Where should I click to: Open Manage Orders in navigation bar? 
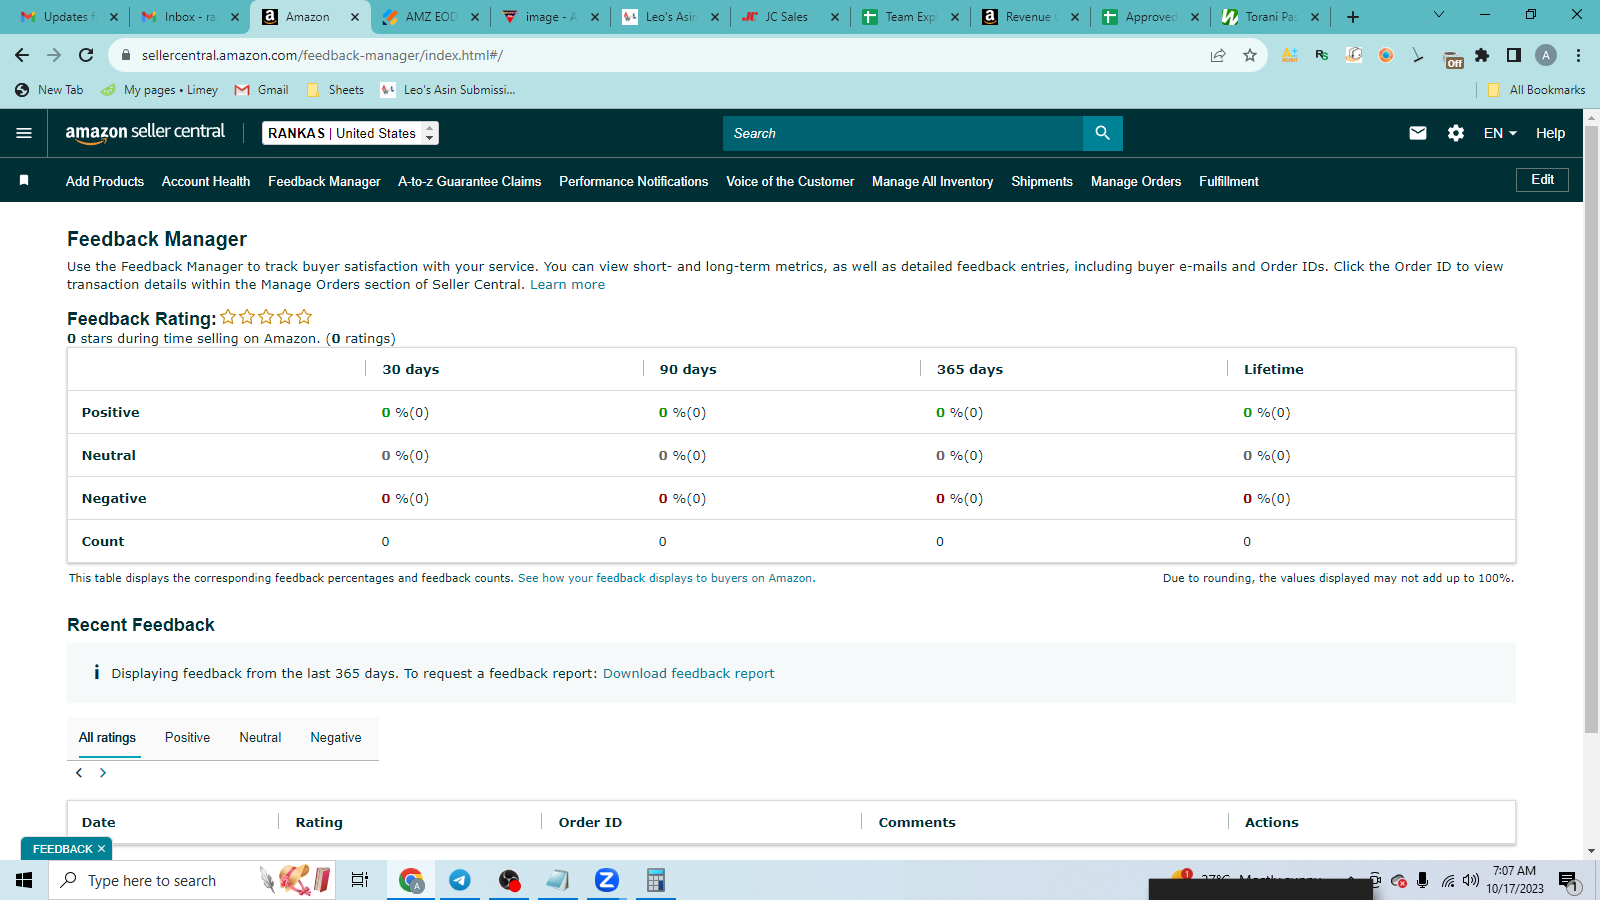pos(1136,181)
